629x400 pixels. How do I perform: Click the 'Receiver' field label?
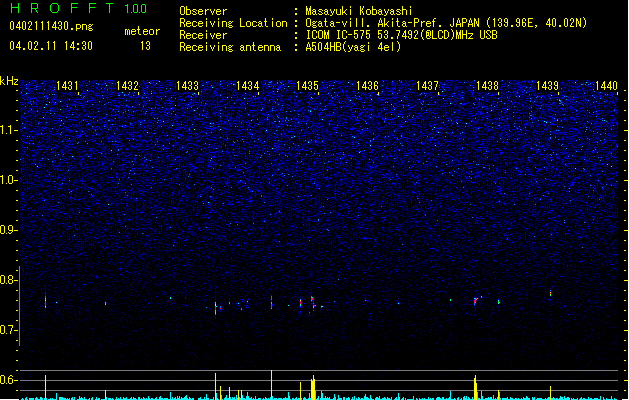pos(203,35)
